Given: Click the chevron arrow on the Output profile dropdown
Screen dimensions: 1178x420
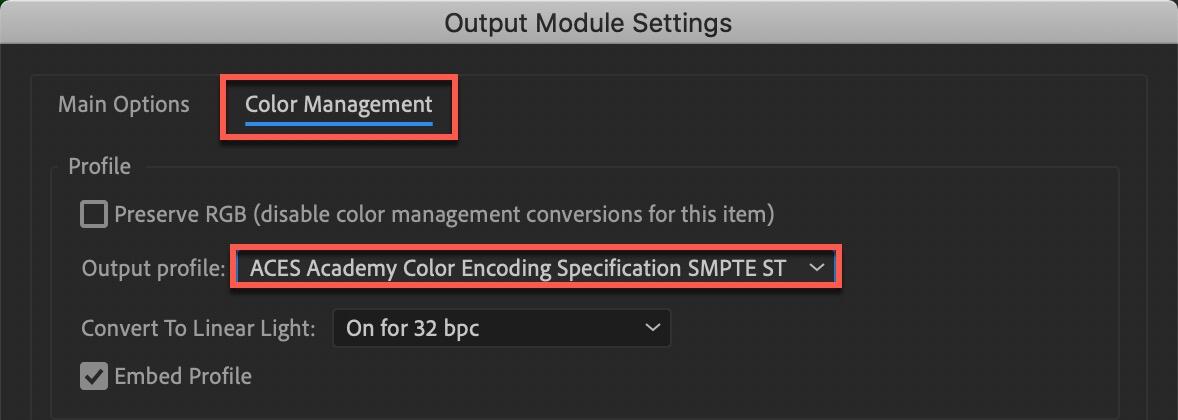Looking at the screenshot, I should [x=817, y=268].
